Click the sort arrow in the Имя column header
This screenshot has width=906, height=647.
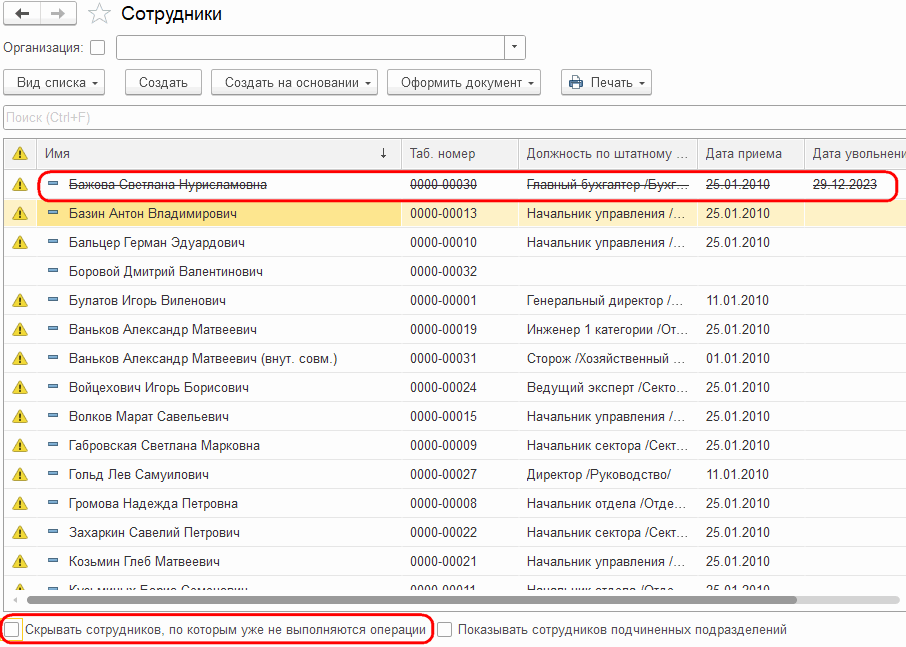coord(383,154)
